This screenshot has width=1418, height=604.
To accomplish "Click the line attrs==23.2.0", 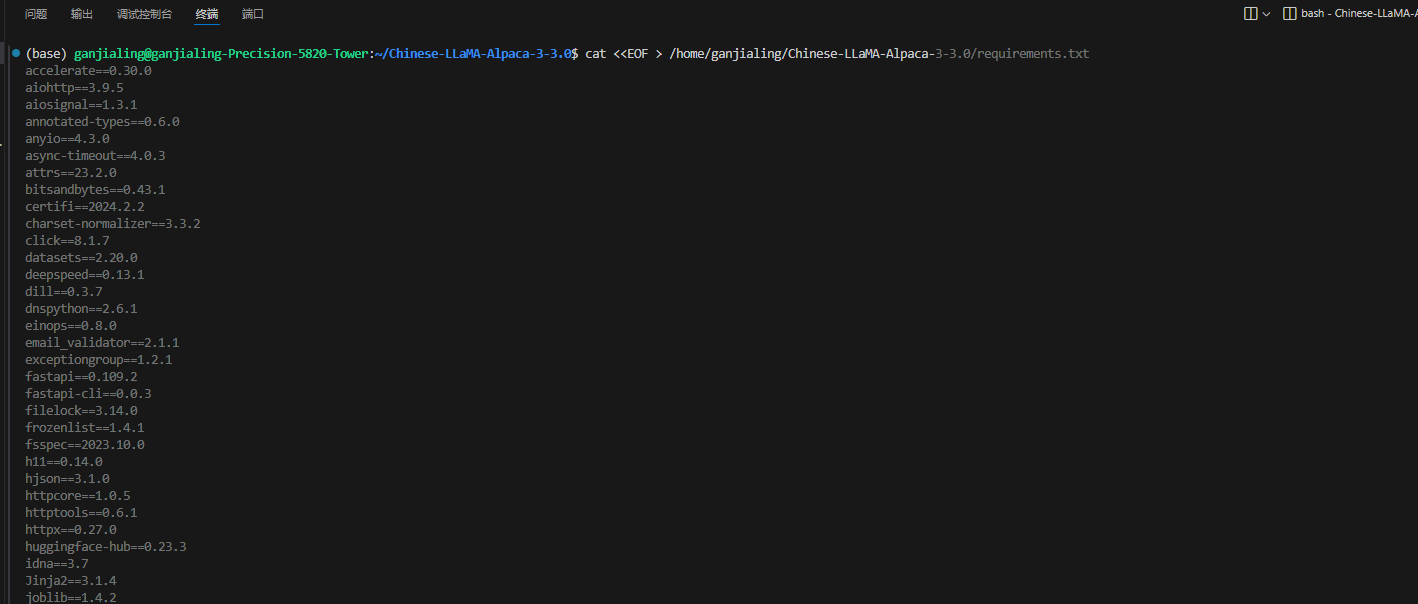I will (x=71, y=173).
